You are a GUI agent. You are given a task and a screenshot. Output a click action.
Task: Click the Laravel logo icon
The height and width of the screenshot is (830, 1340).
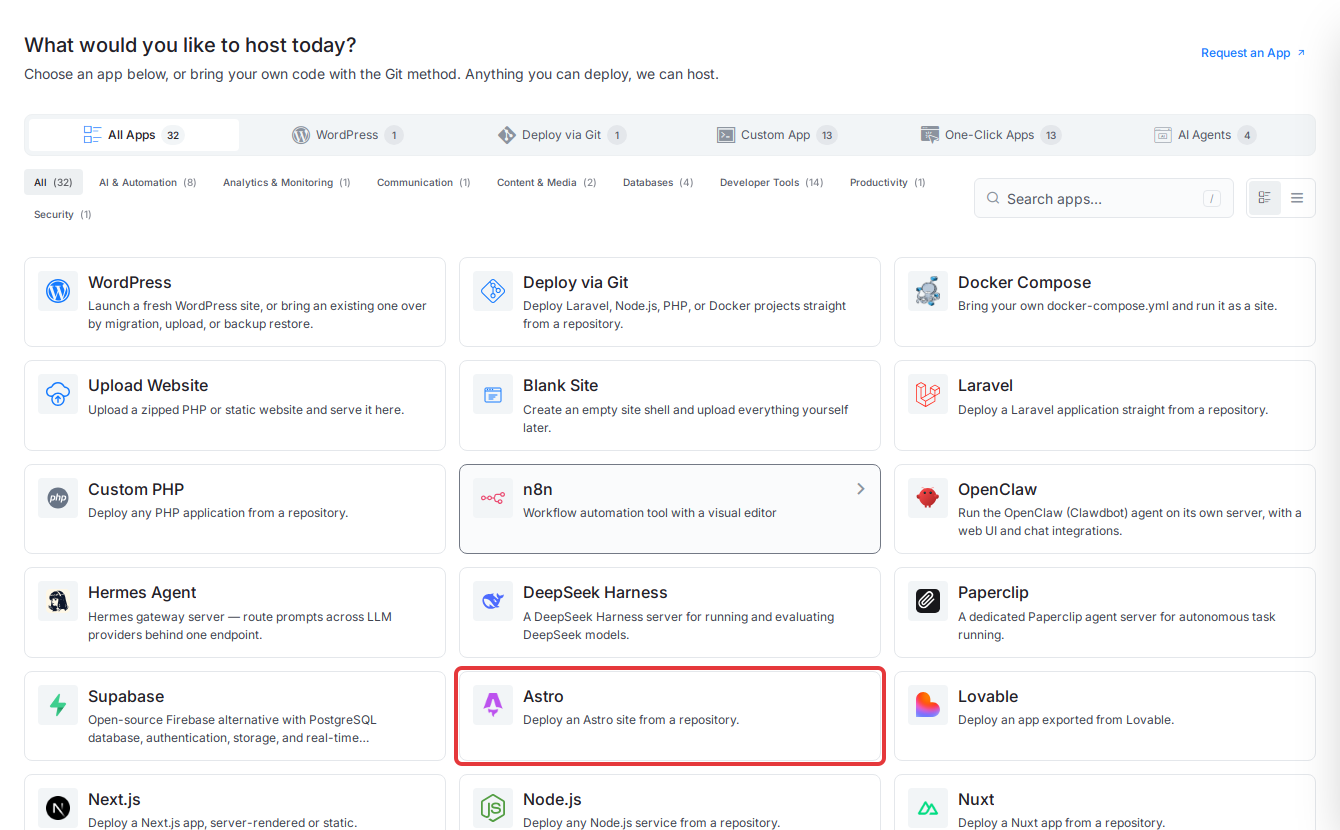pos(928,394)
